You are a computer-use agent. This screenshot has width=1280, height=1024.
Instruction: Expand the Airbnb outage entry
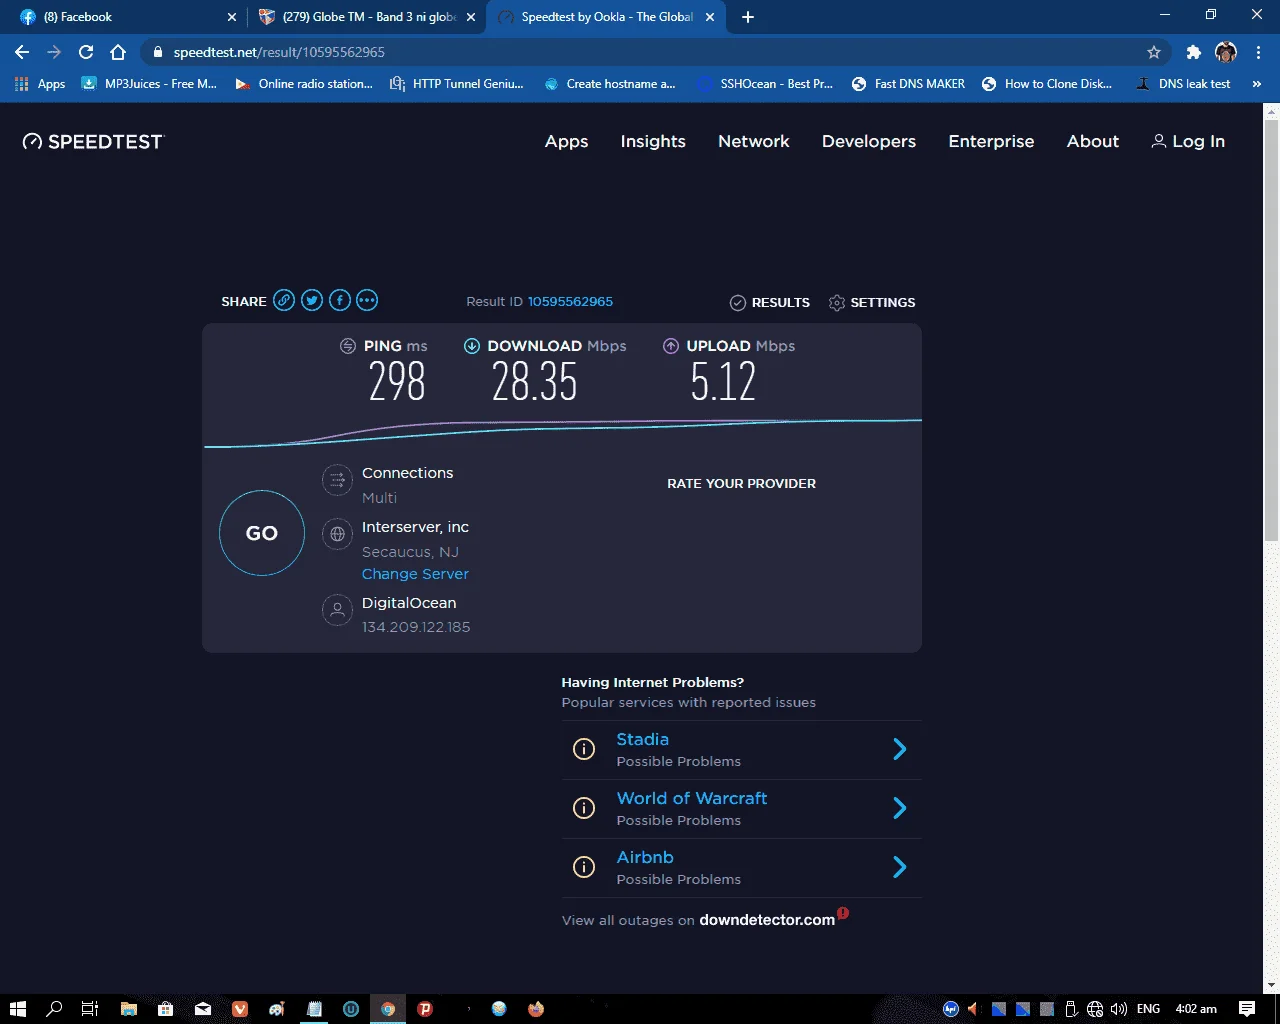pyautogui.click(x=741, y=868)
